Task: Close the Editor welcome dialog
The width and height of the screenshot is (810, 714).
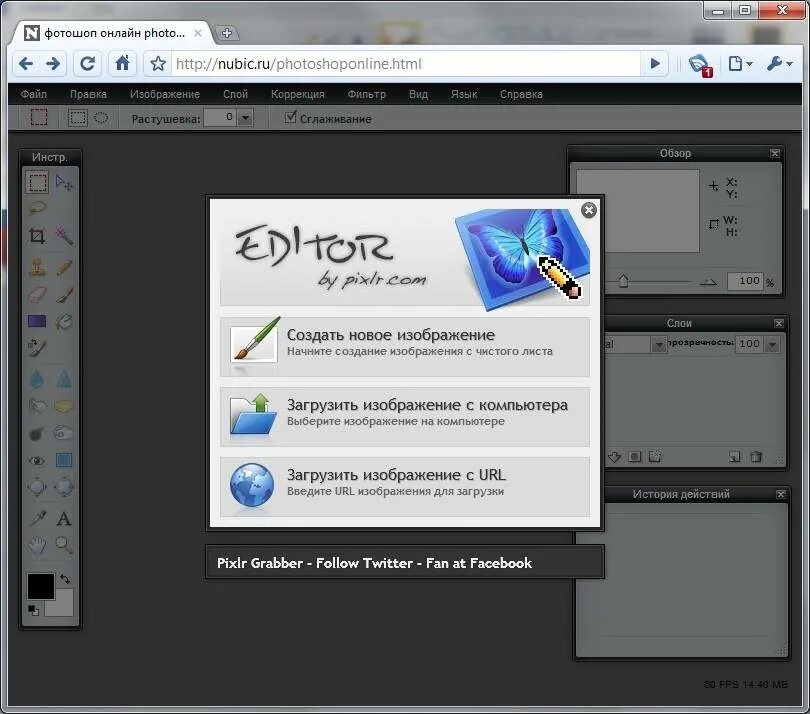Action: pos(589,210)
